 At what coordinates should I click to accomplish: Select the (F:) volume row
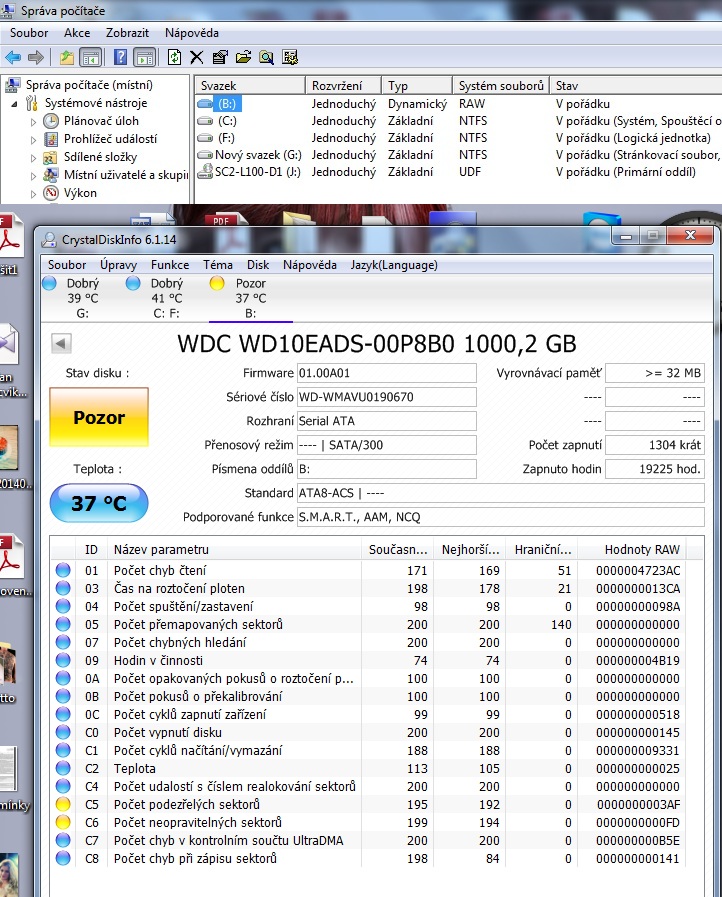458,138
